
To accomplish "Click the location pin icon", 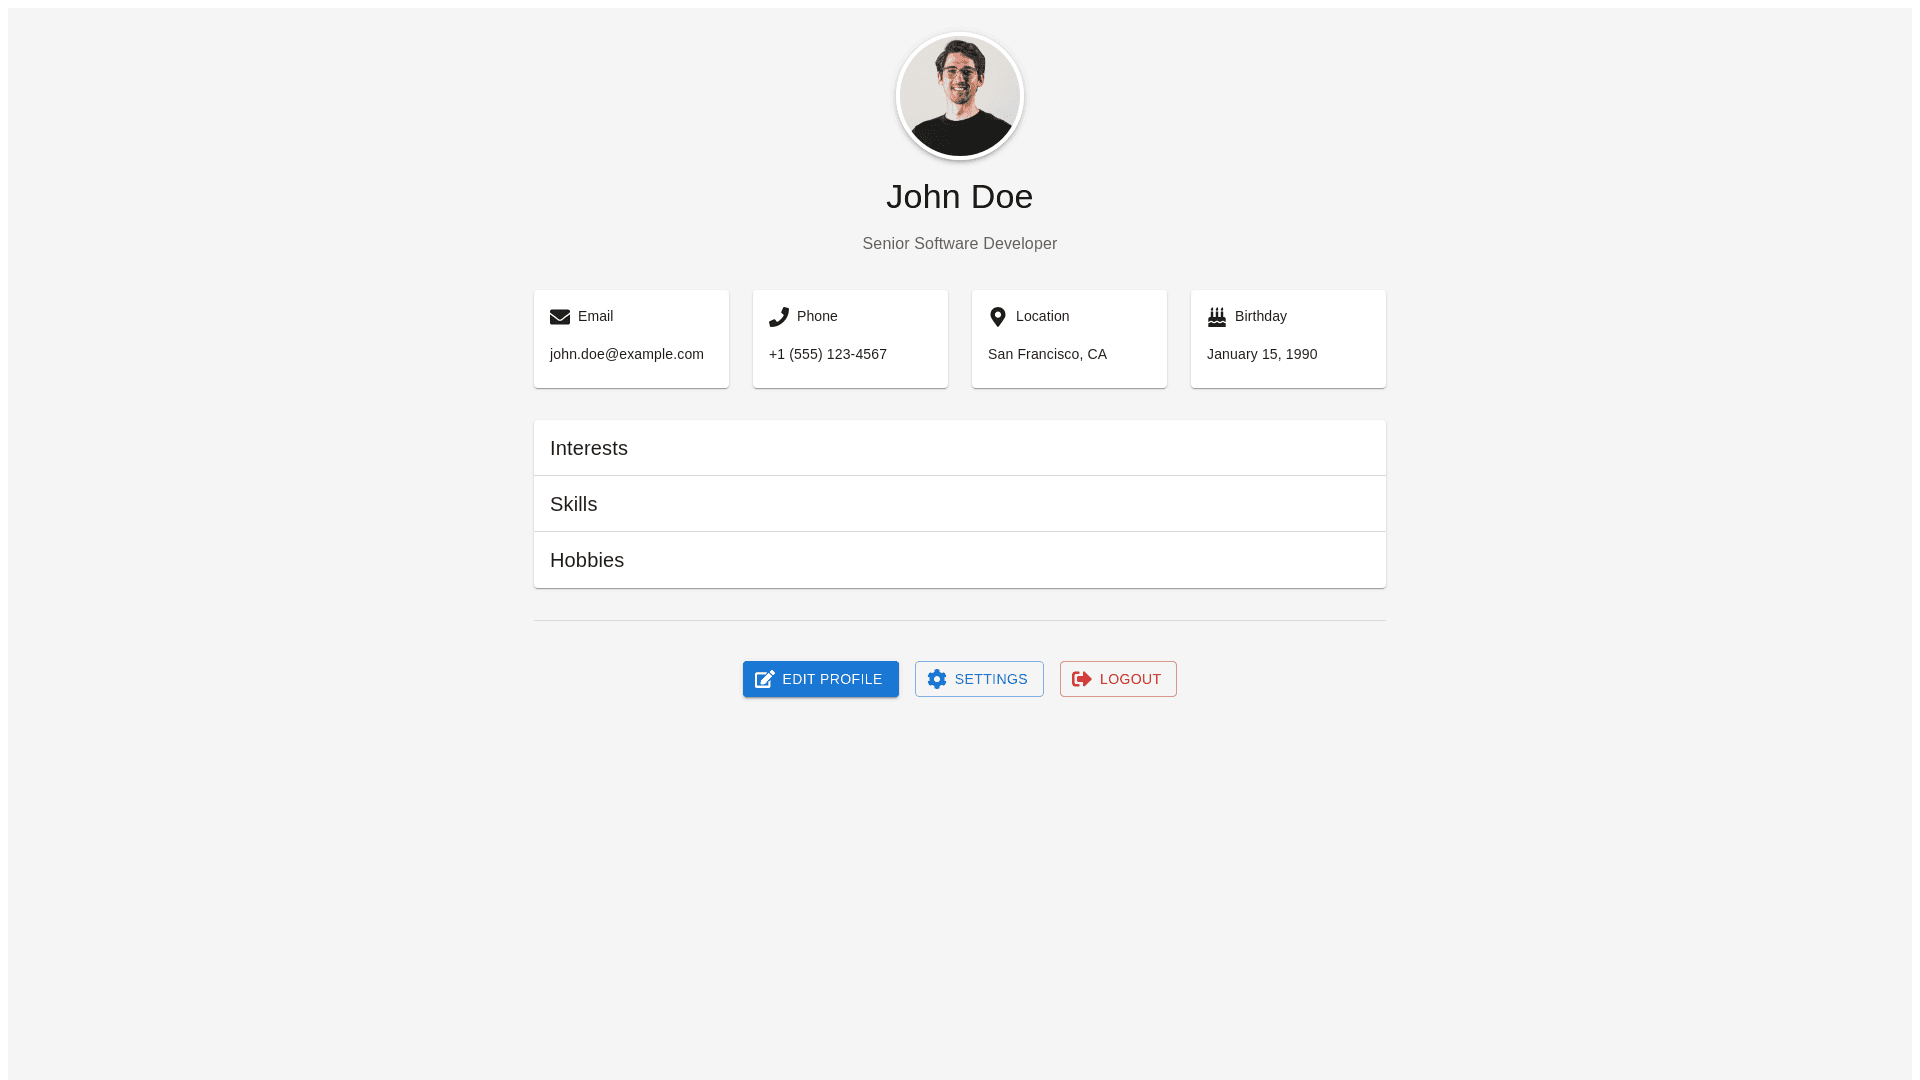I will (x=998, y=317).
